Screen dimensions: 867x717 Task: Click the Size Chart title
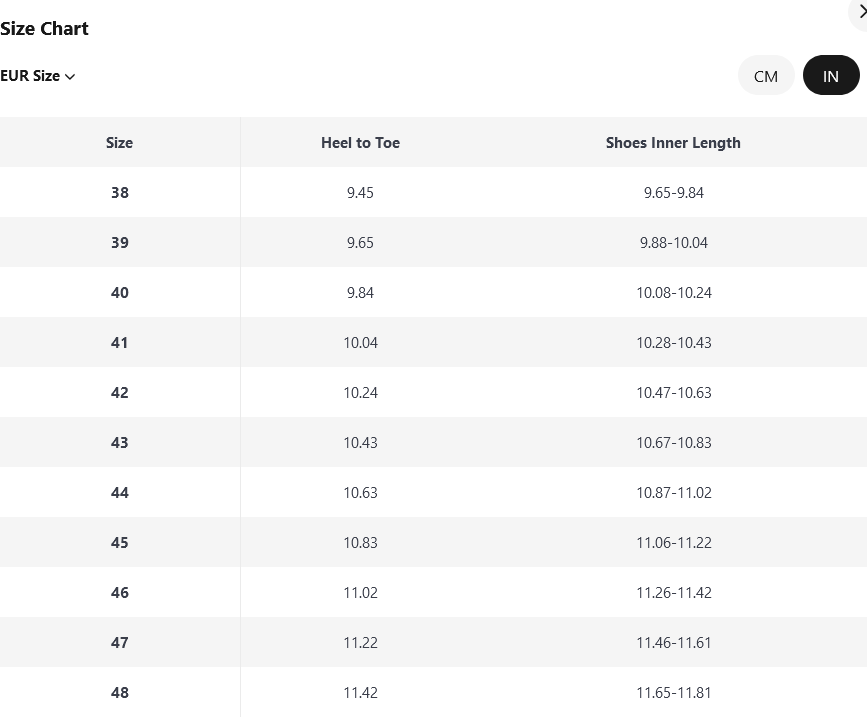click(x=45, y=29)
